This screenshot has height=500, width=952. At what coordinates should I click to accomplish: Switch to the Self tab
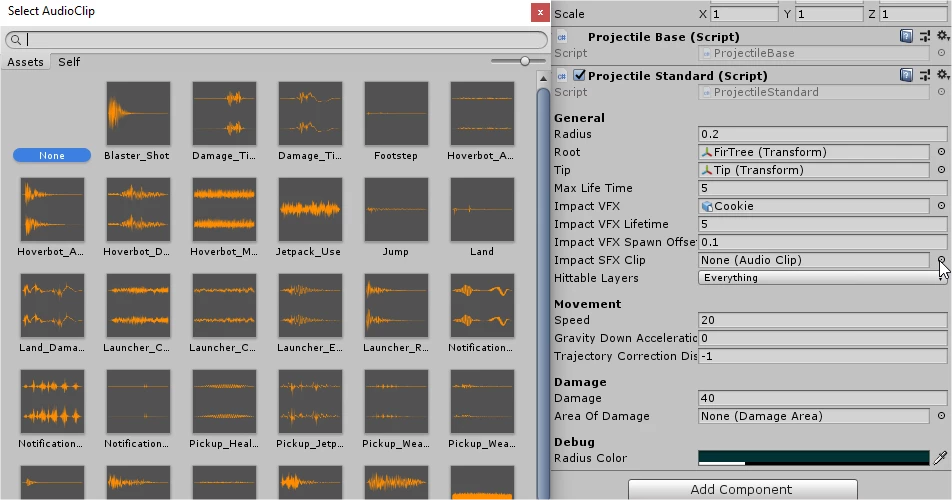tap(69, 62)
